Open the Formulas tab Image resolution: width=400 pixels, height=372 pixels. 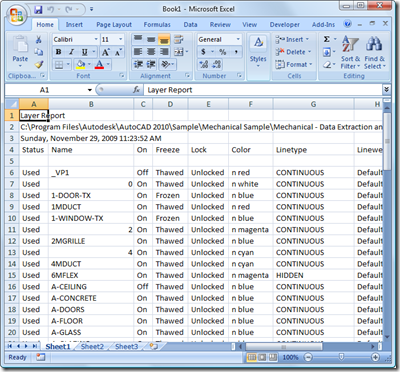[157, 25]
